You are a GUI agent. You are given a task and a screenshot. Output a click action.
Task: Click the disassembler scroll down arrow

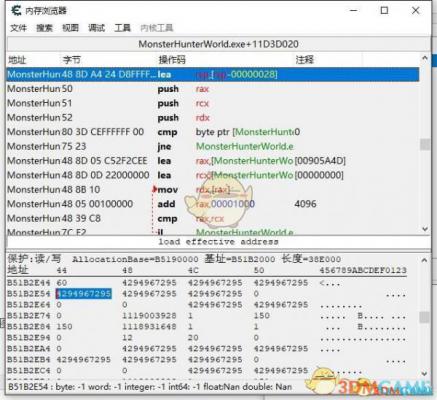coord(425,229)
